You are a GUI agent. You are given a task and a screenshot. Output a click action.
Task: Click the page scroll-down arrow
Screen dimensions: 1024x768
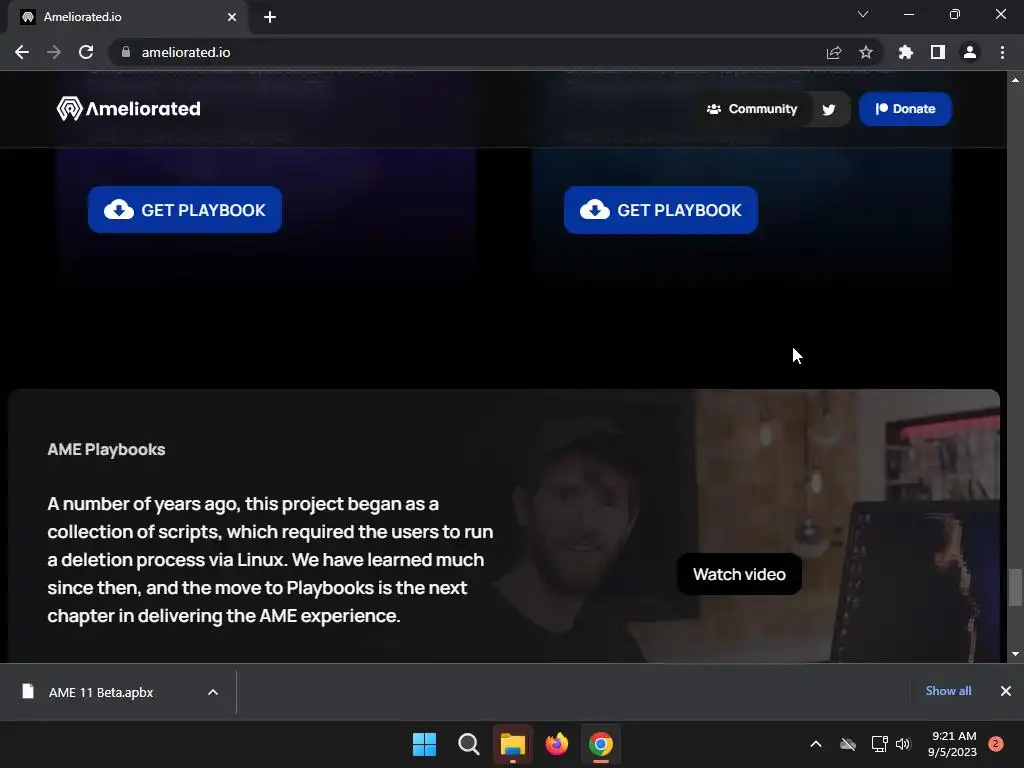(1016, 654)
